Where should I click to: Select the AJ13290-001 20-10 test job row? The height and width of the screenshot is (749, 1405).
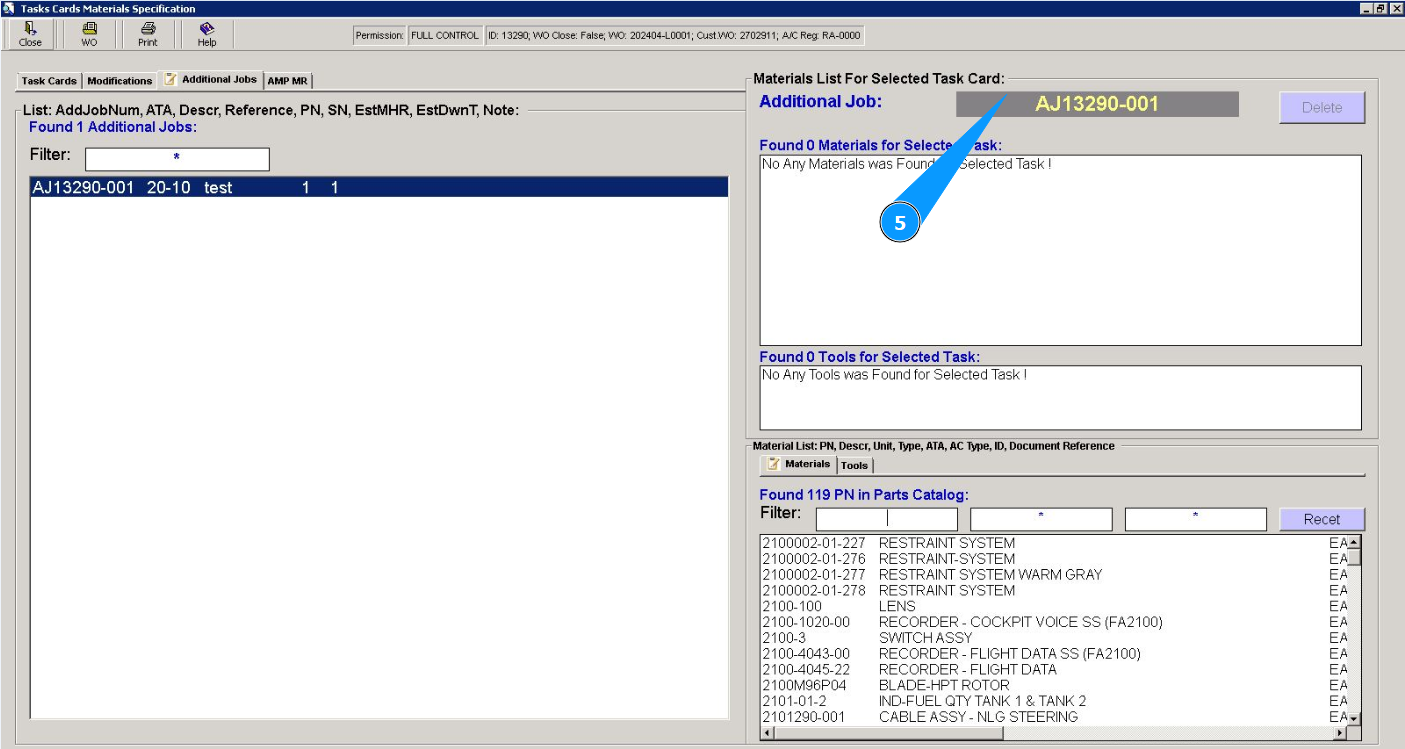tap(379, 187)
